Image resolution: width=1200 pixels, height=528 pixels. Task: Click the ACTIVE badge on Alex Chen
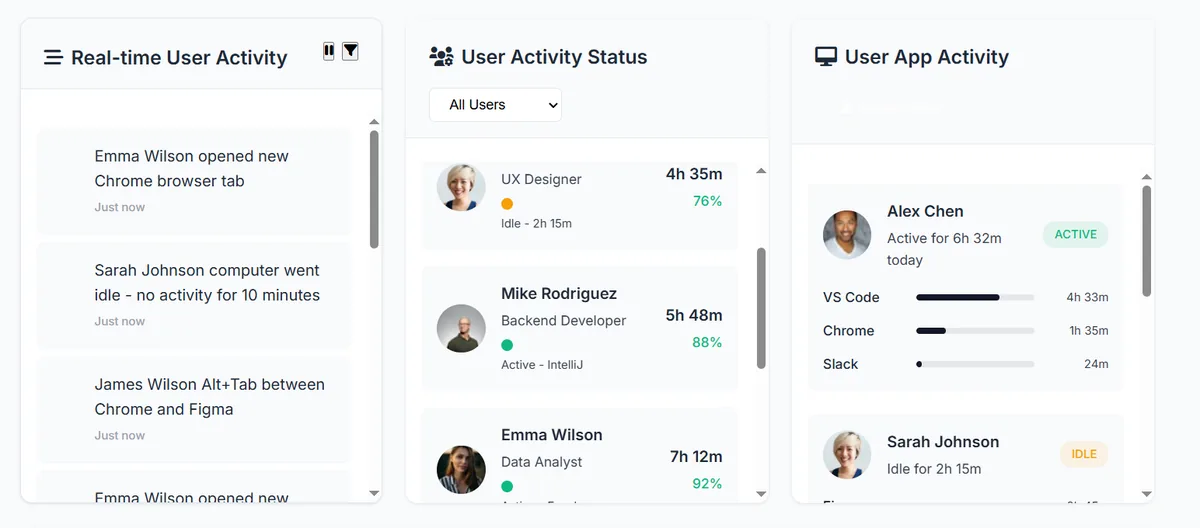(1076, 234)
